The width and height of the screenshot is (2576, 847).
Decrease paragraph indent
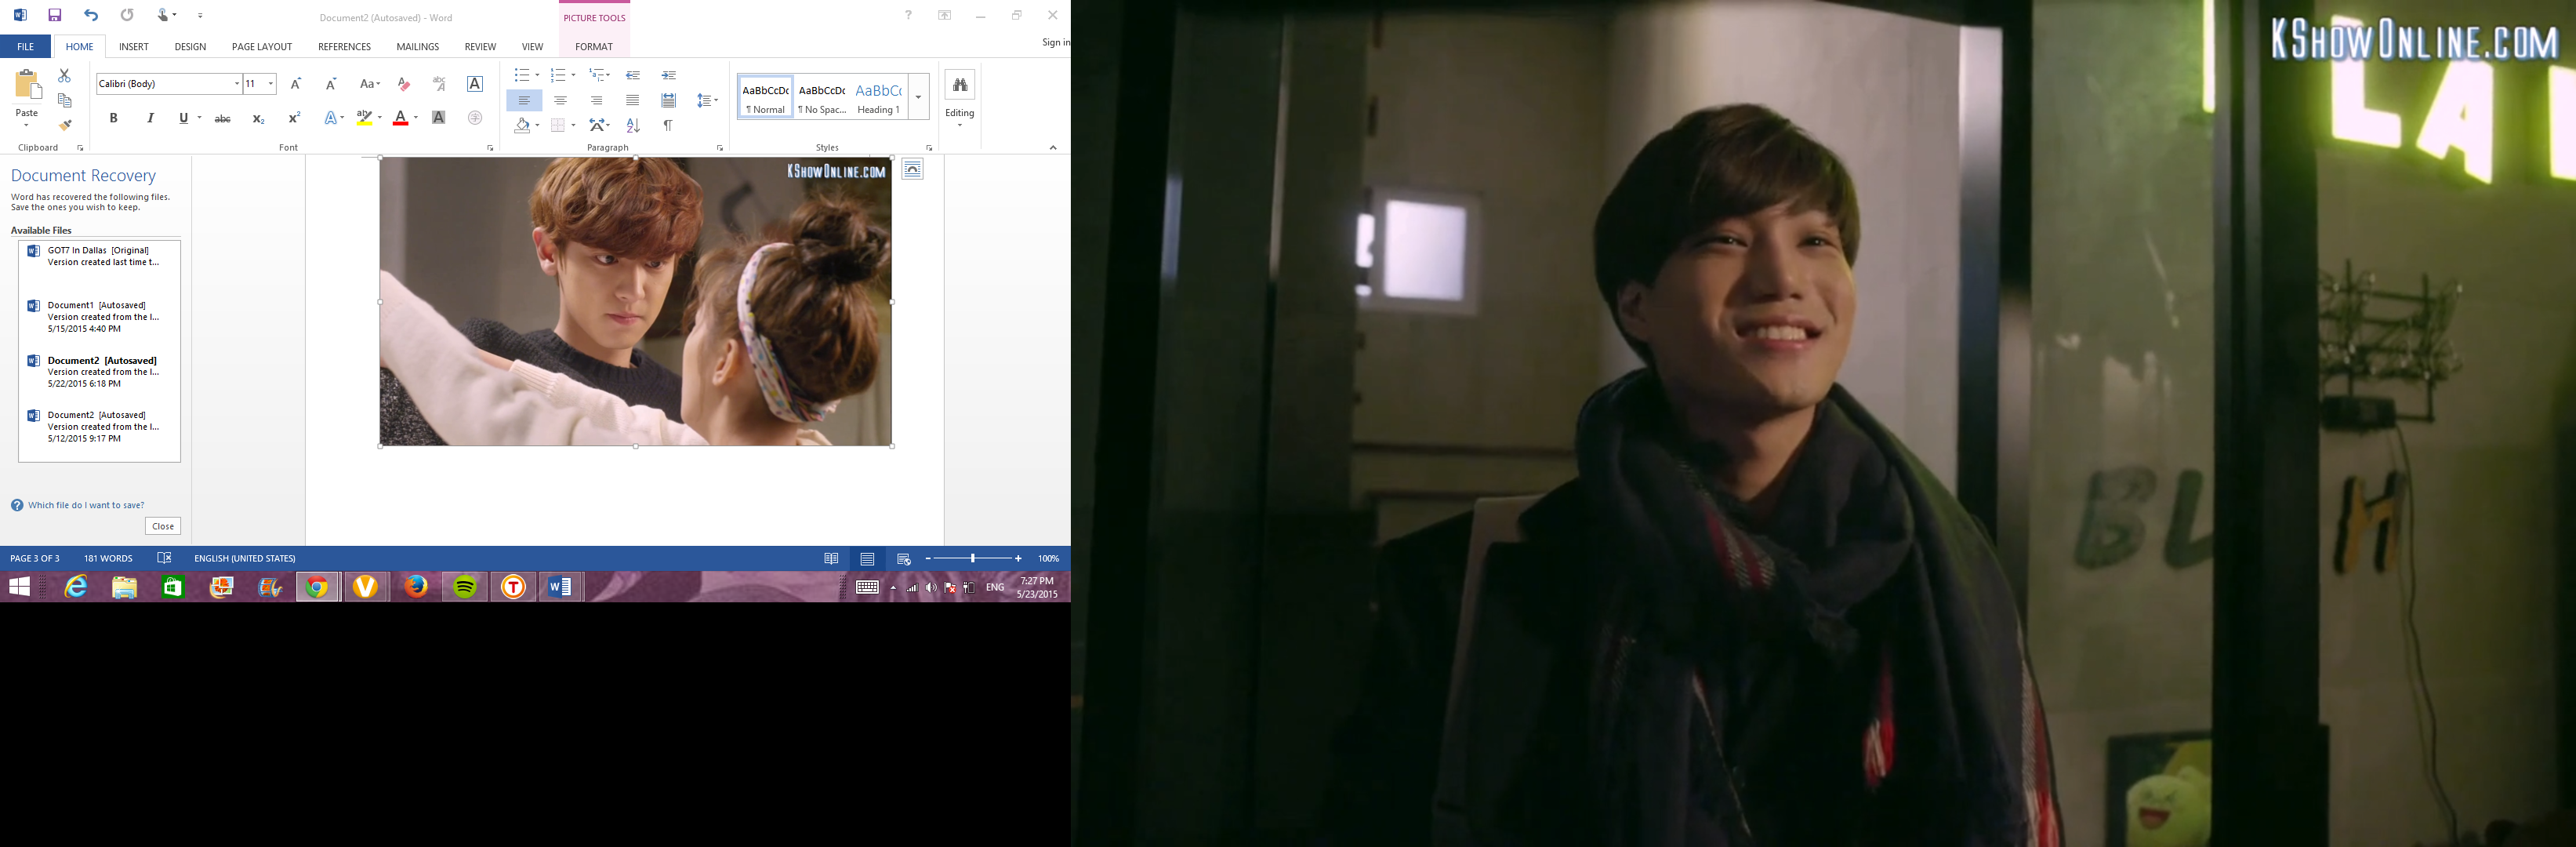(x=633, y=75)
